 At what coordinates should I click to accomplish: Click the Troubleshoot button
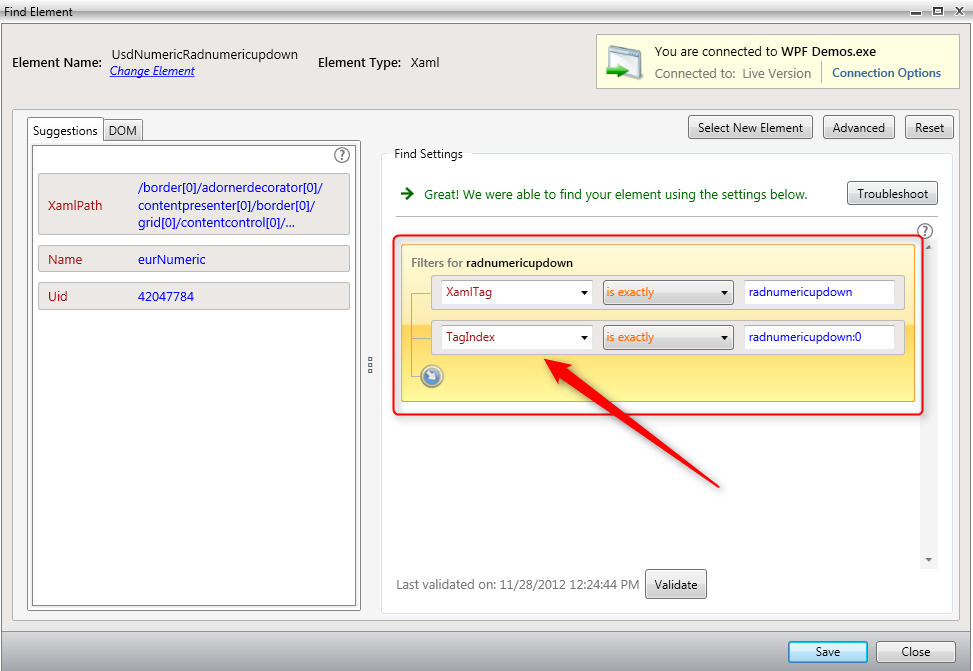coord(892,193)
